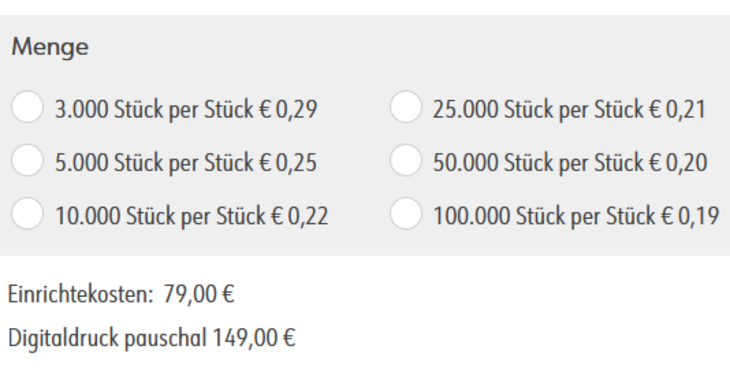Pick the 100.000 Stück radio button
The height and width of the screenshot is (383, 730).
[406, 214]
